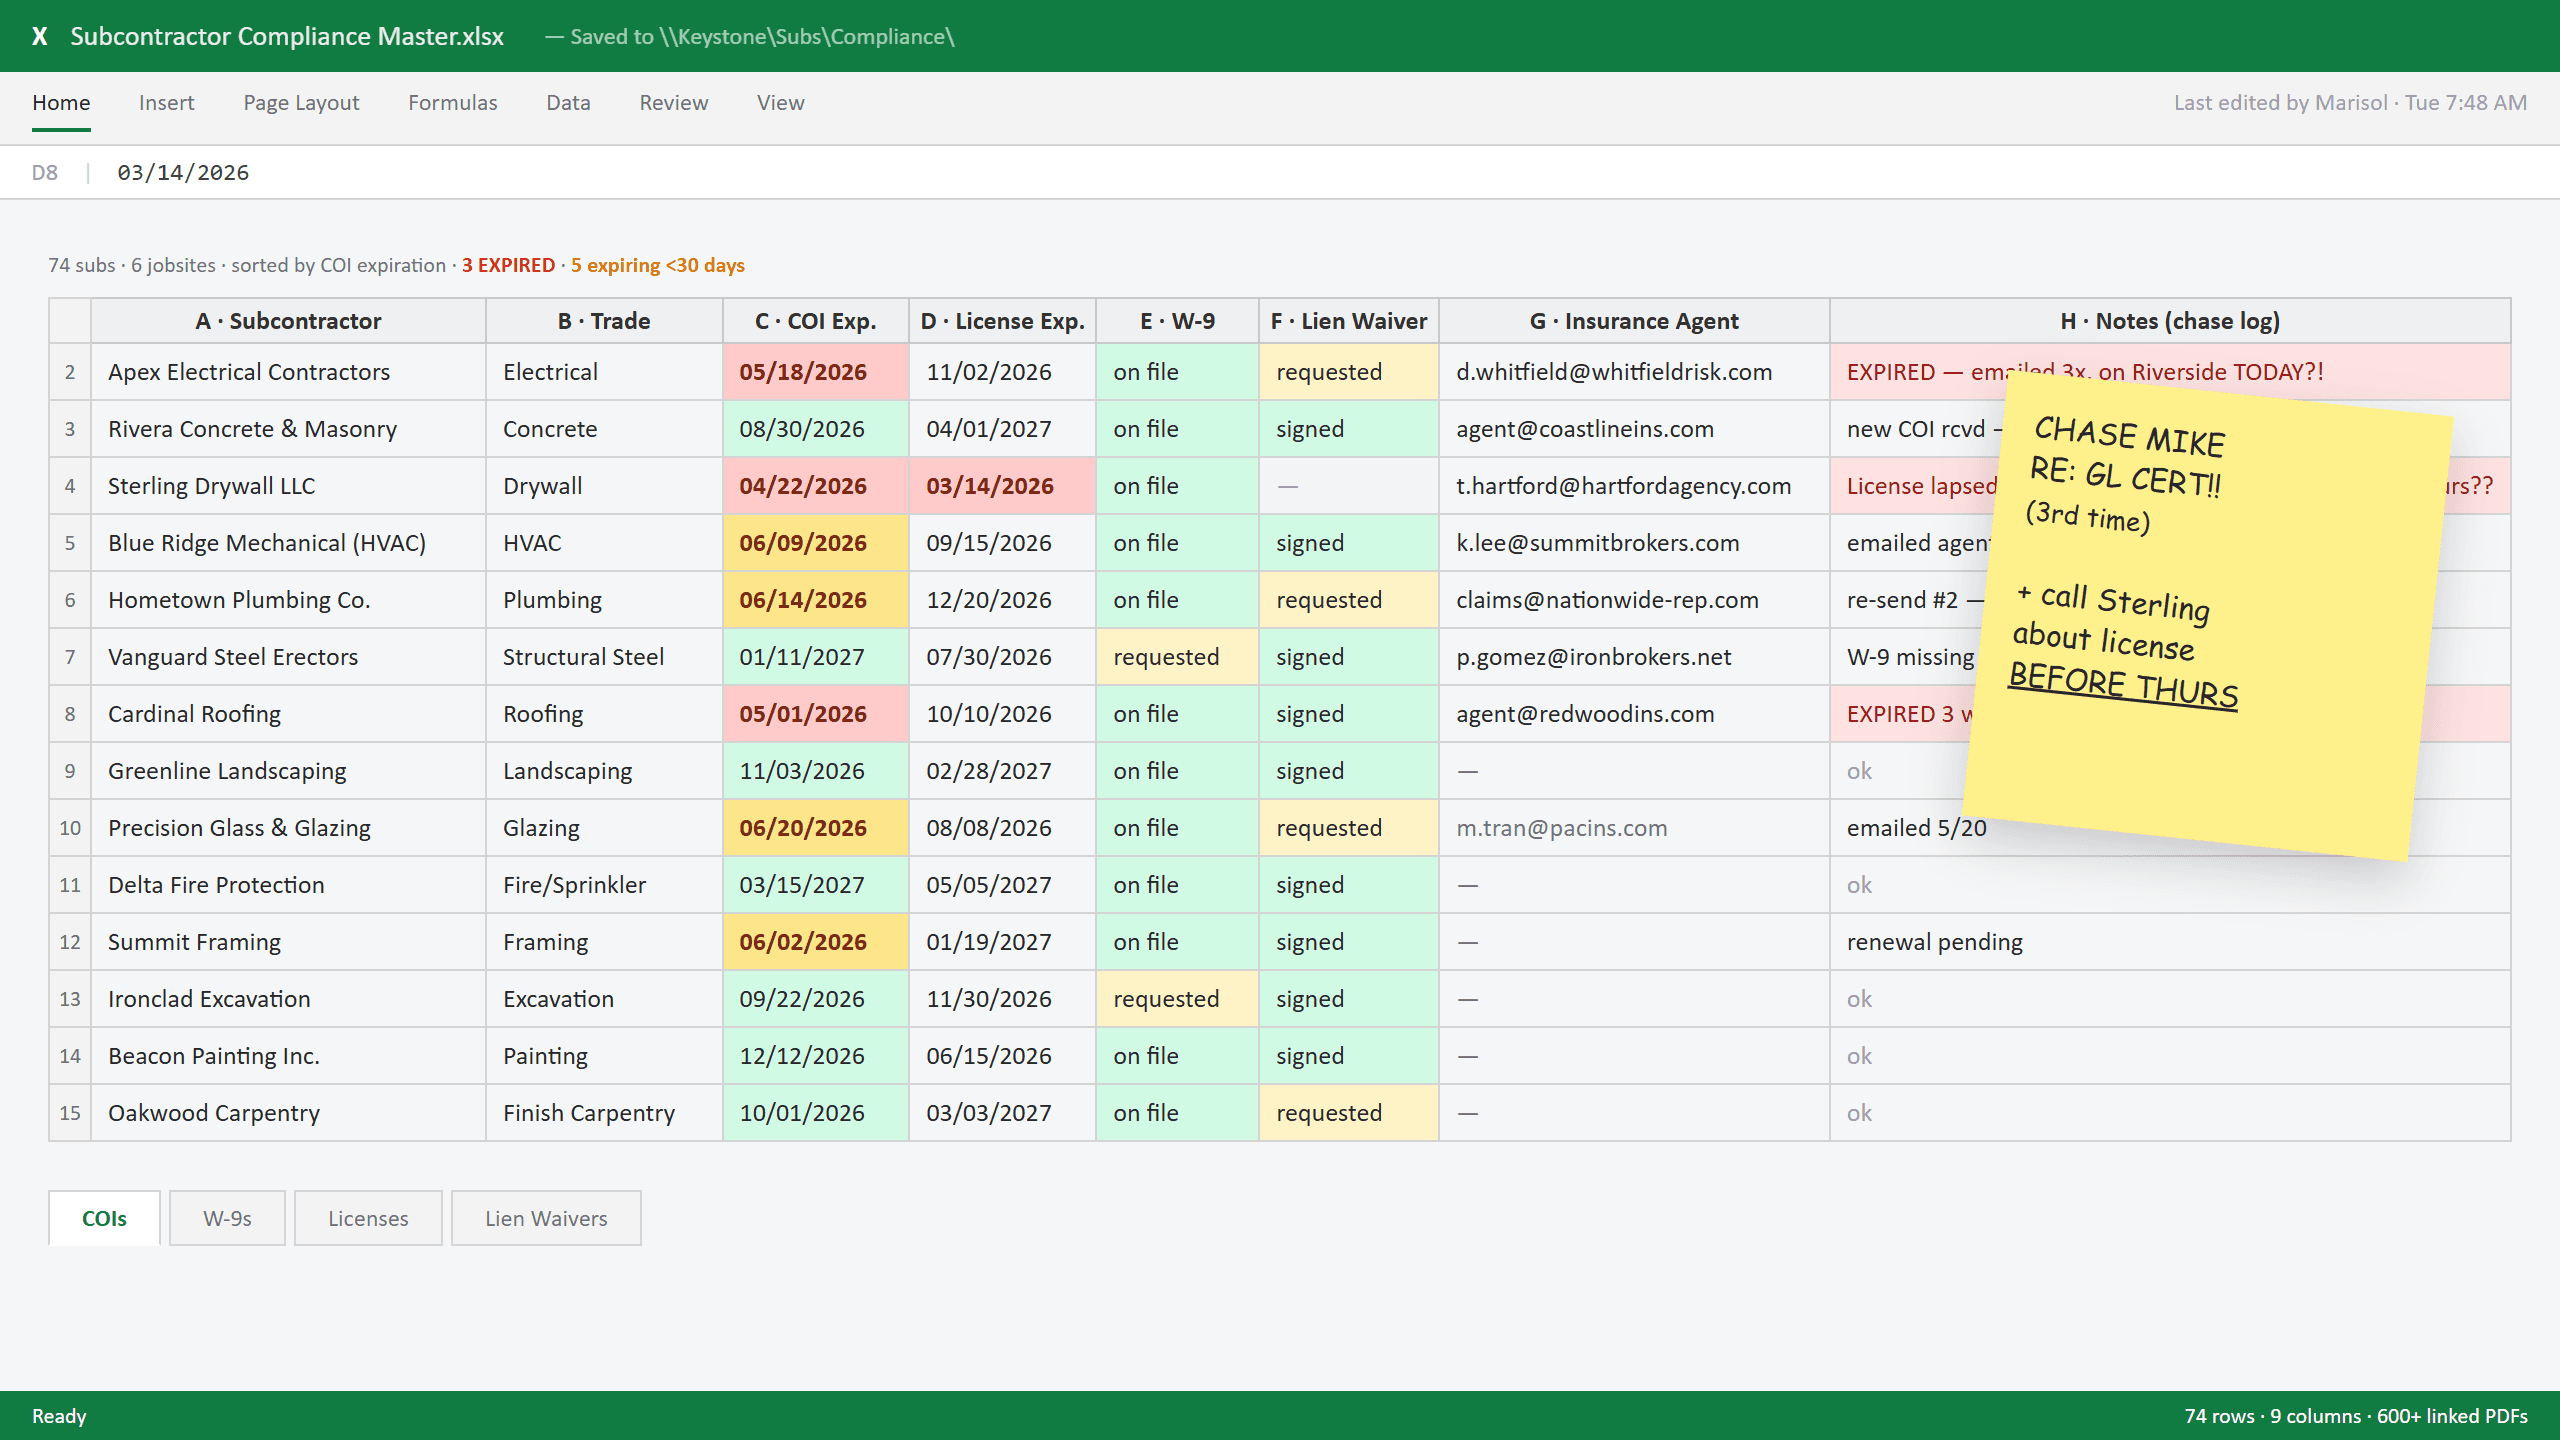Screen dimensions: 2560x1440
Task: Click formula bar showing 03/14/2026
Action: point(183,172)
